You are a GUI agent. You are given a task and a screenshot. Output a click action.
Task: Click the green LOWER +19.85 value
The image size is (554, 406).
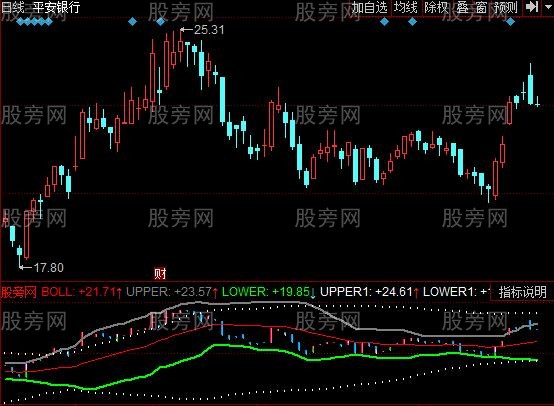[x=269, y=292]
